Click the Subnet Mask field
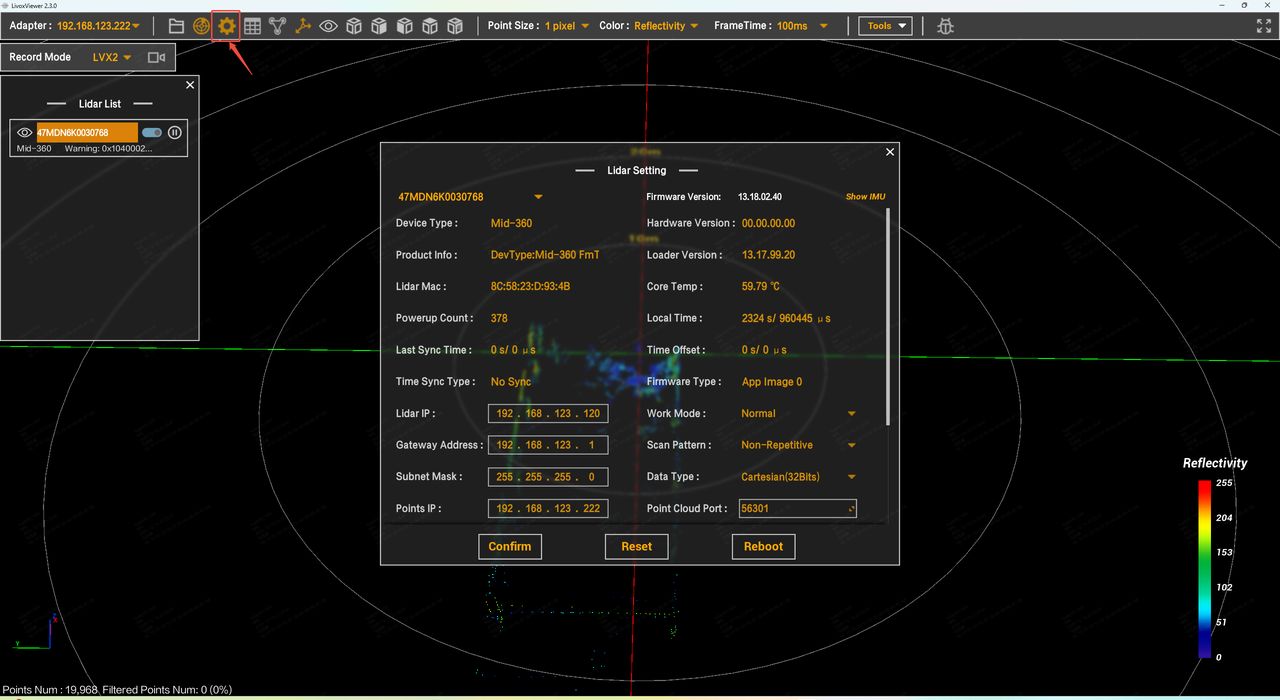This screenshot has width=1280, height=700. coord(548,477)
